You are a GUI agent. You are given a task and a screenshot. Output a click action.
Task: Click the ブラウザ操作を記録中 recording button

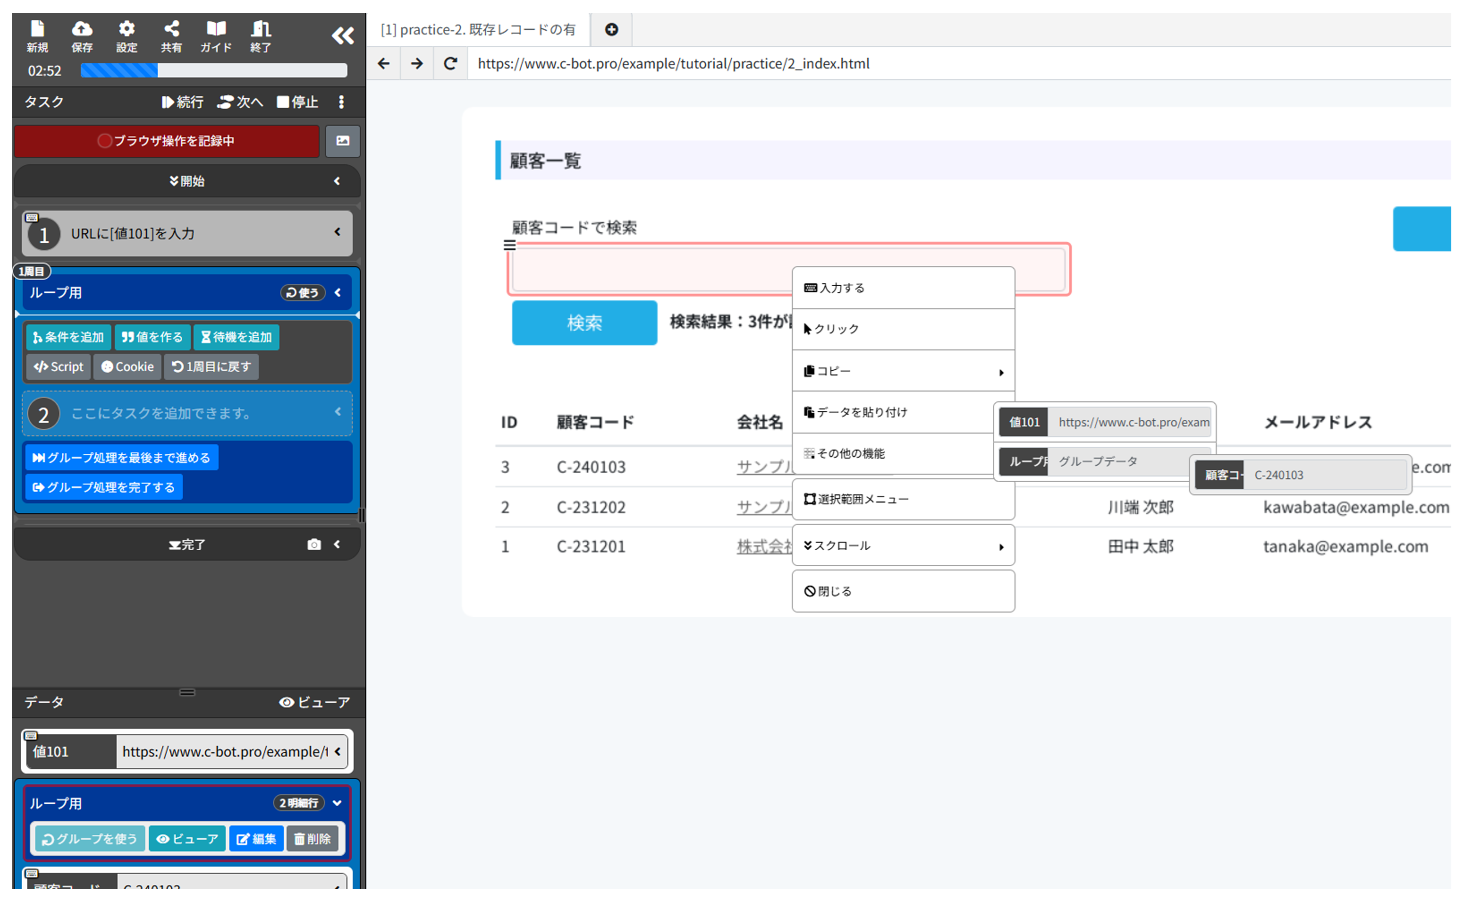[167, 141]
